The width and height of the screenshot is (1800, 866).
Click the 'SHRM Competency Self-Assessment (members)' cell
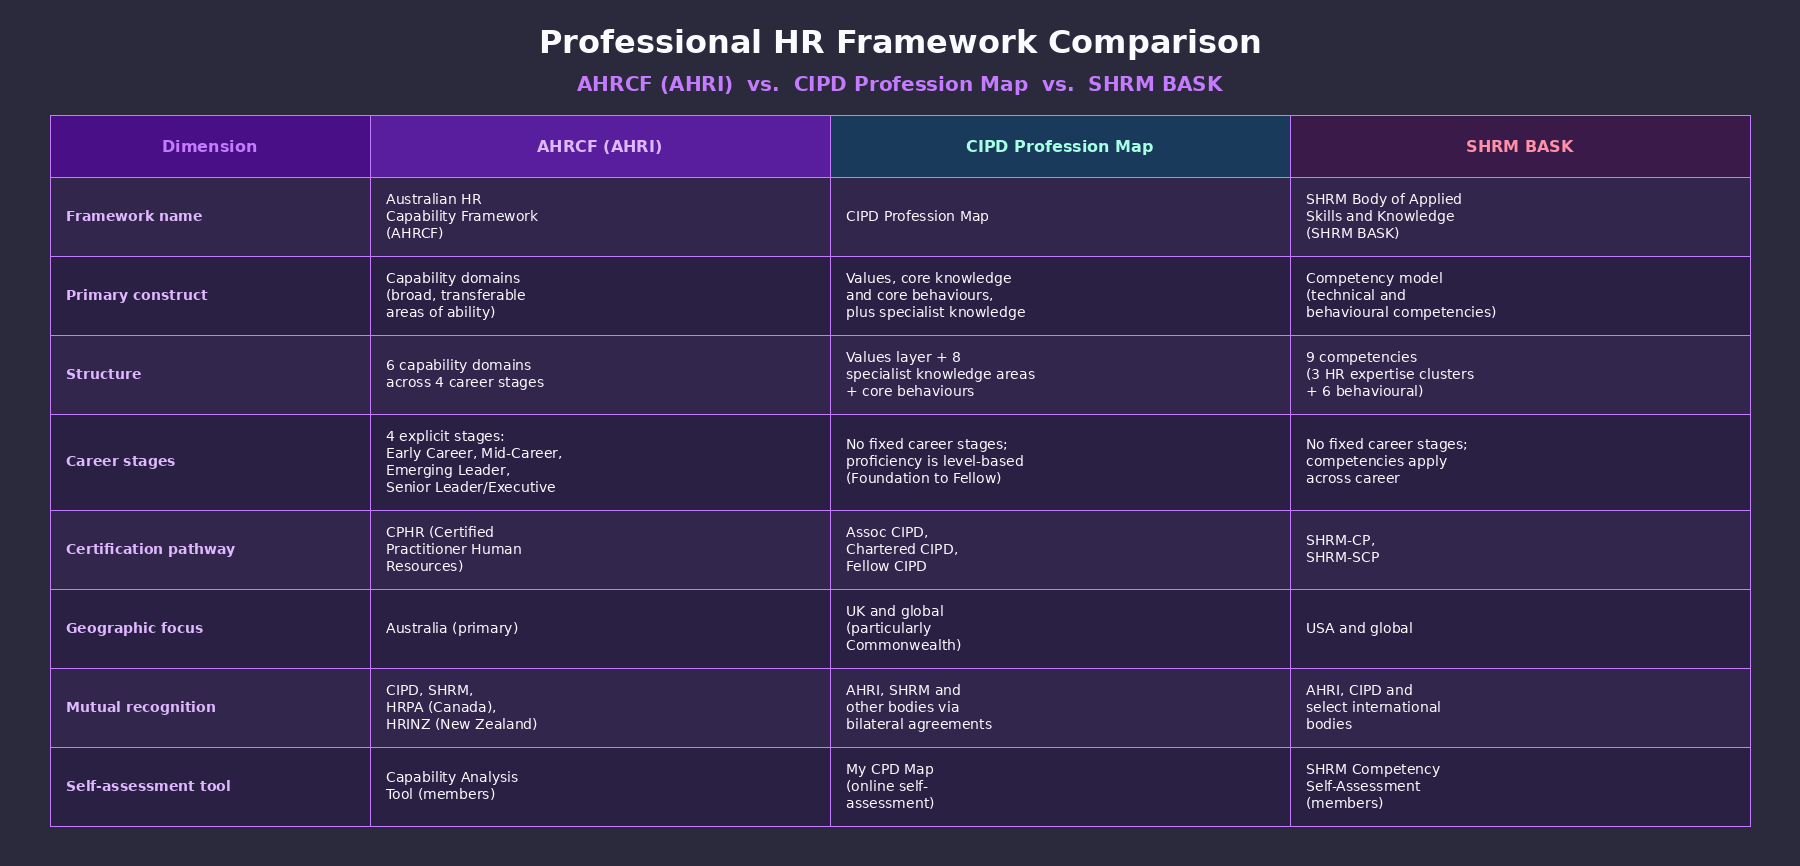pos(1520,787)
